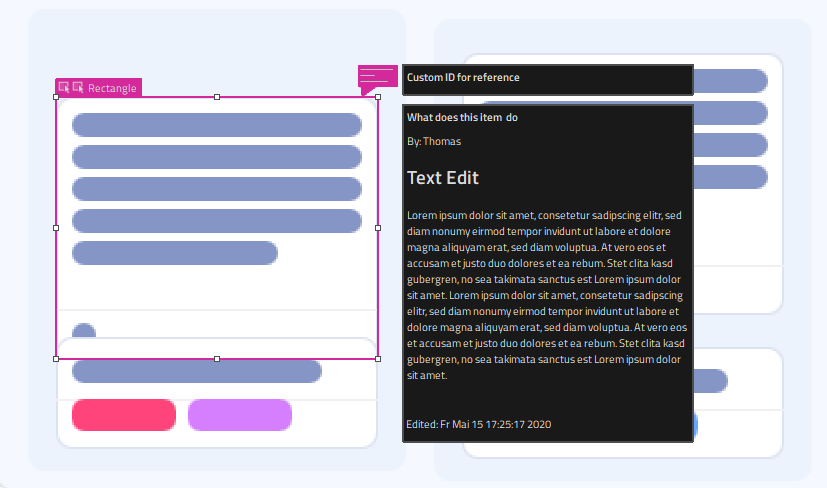Click the small round blue dot placeholder
The width and height of the screenshot is (827, 488).
[x=84, y=332]
